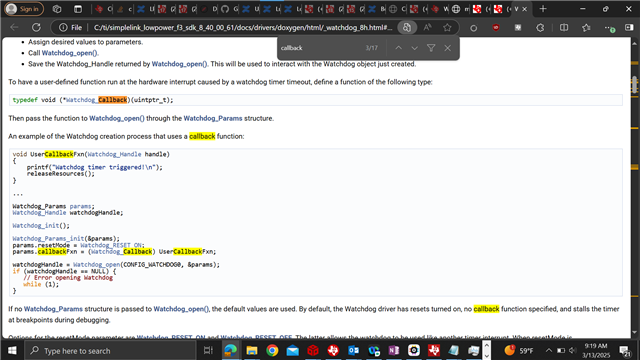
Task: Open Outlook from taskbar
Action: [353, 350]
